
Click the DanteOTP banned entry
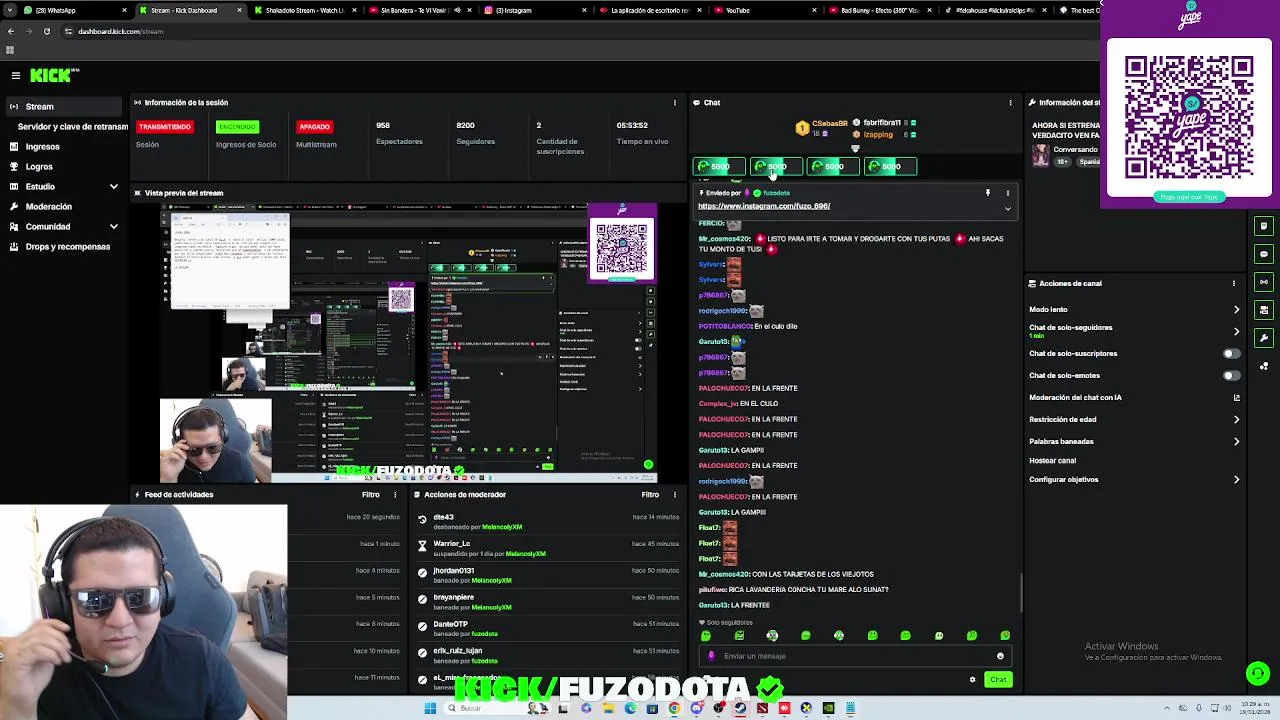[548, 628]
